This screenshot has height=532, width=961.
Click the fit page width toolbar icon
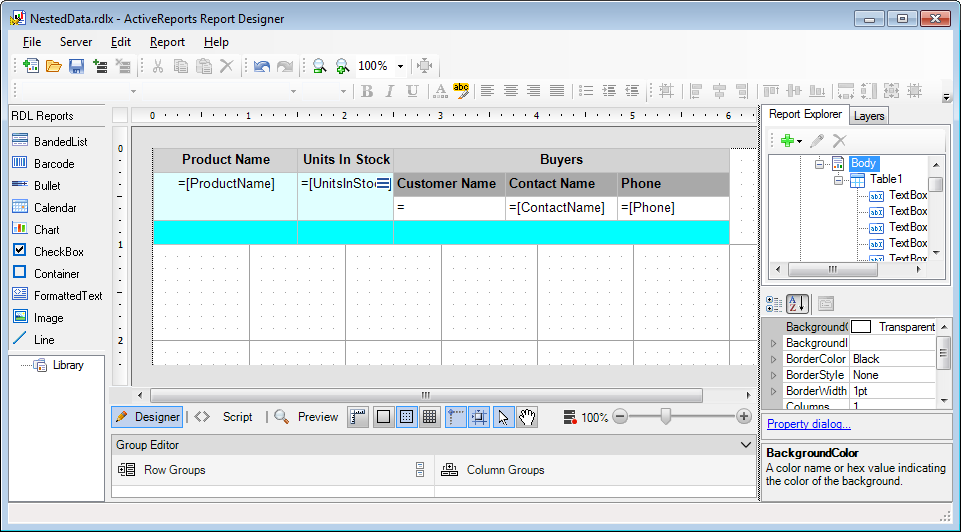click(x=424, y=66)
